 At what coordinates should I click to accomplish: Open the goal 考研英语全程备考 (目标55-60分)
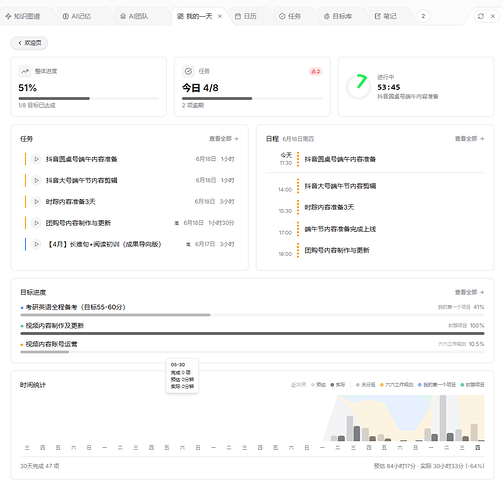click(x=75, y=307)
